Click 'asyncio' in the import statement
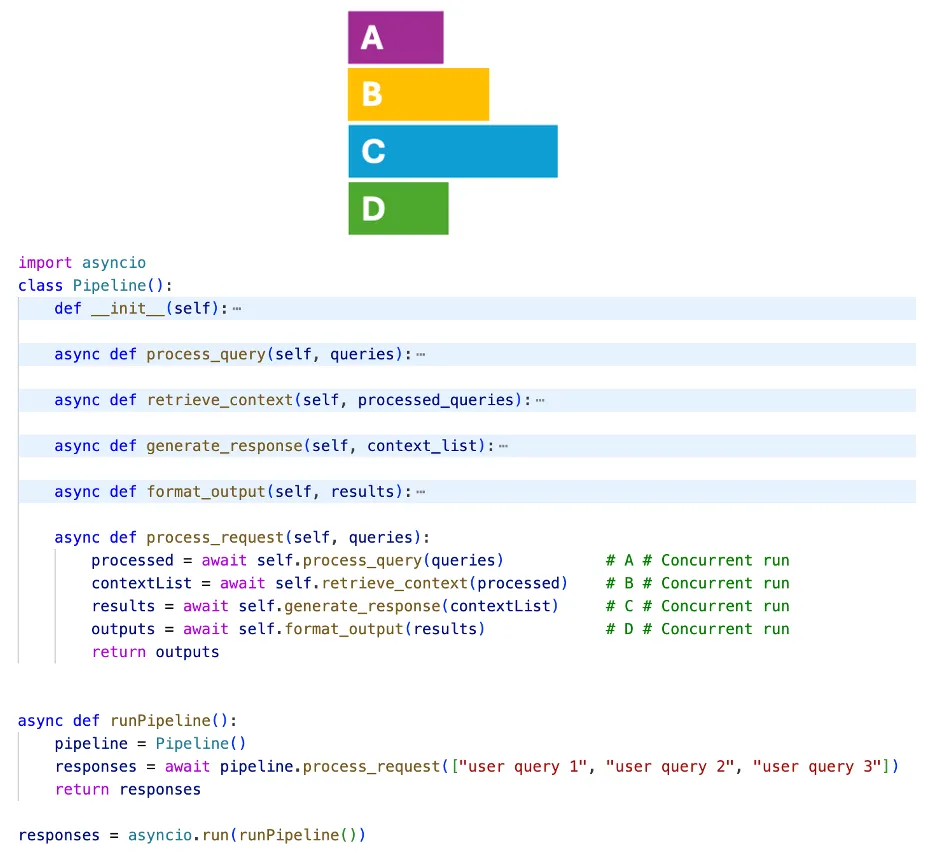 pos(114,262)
